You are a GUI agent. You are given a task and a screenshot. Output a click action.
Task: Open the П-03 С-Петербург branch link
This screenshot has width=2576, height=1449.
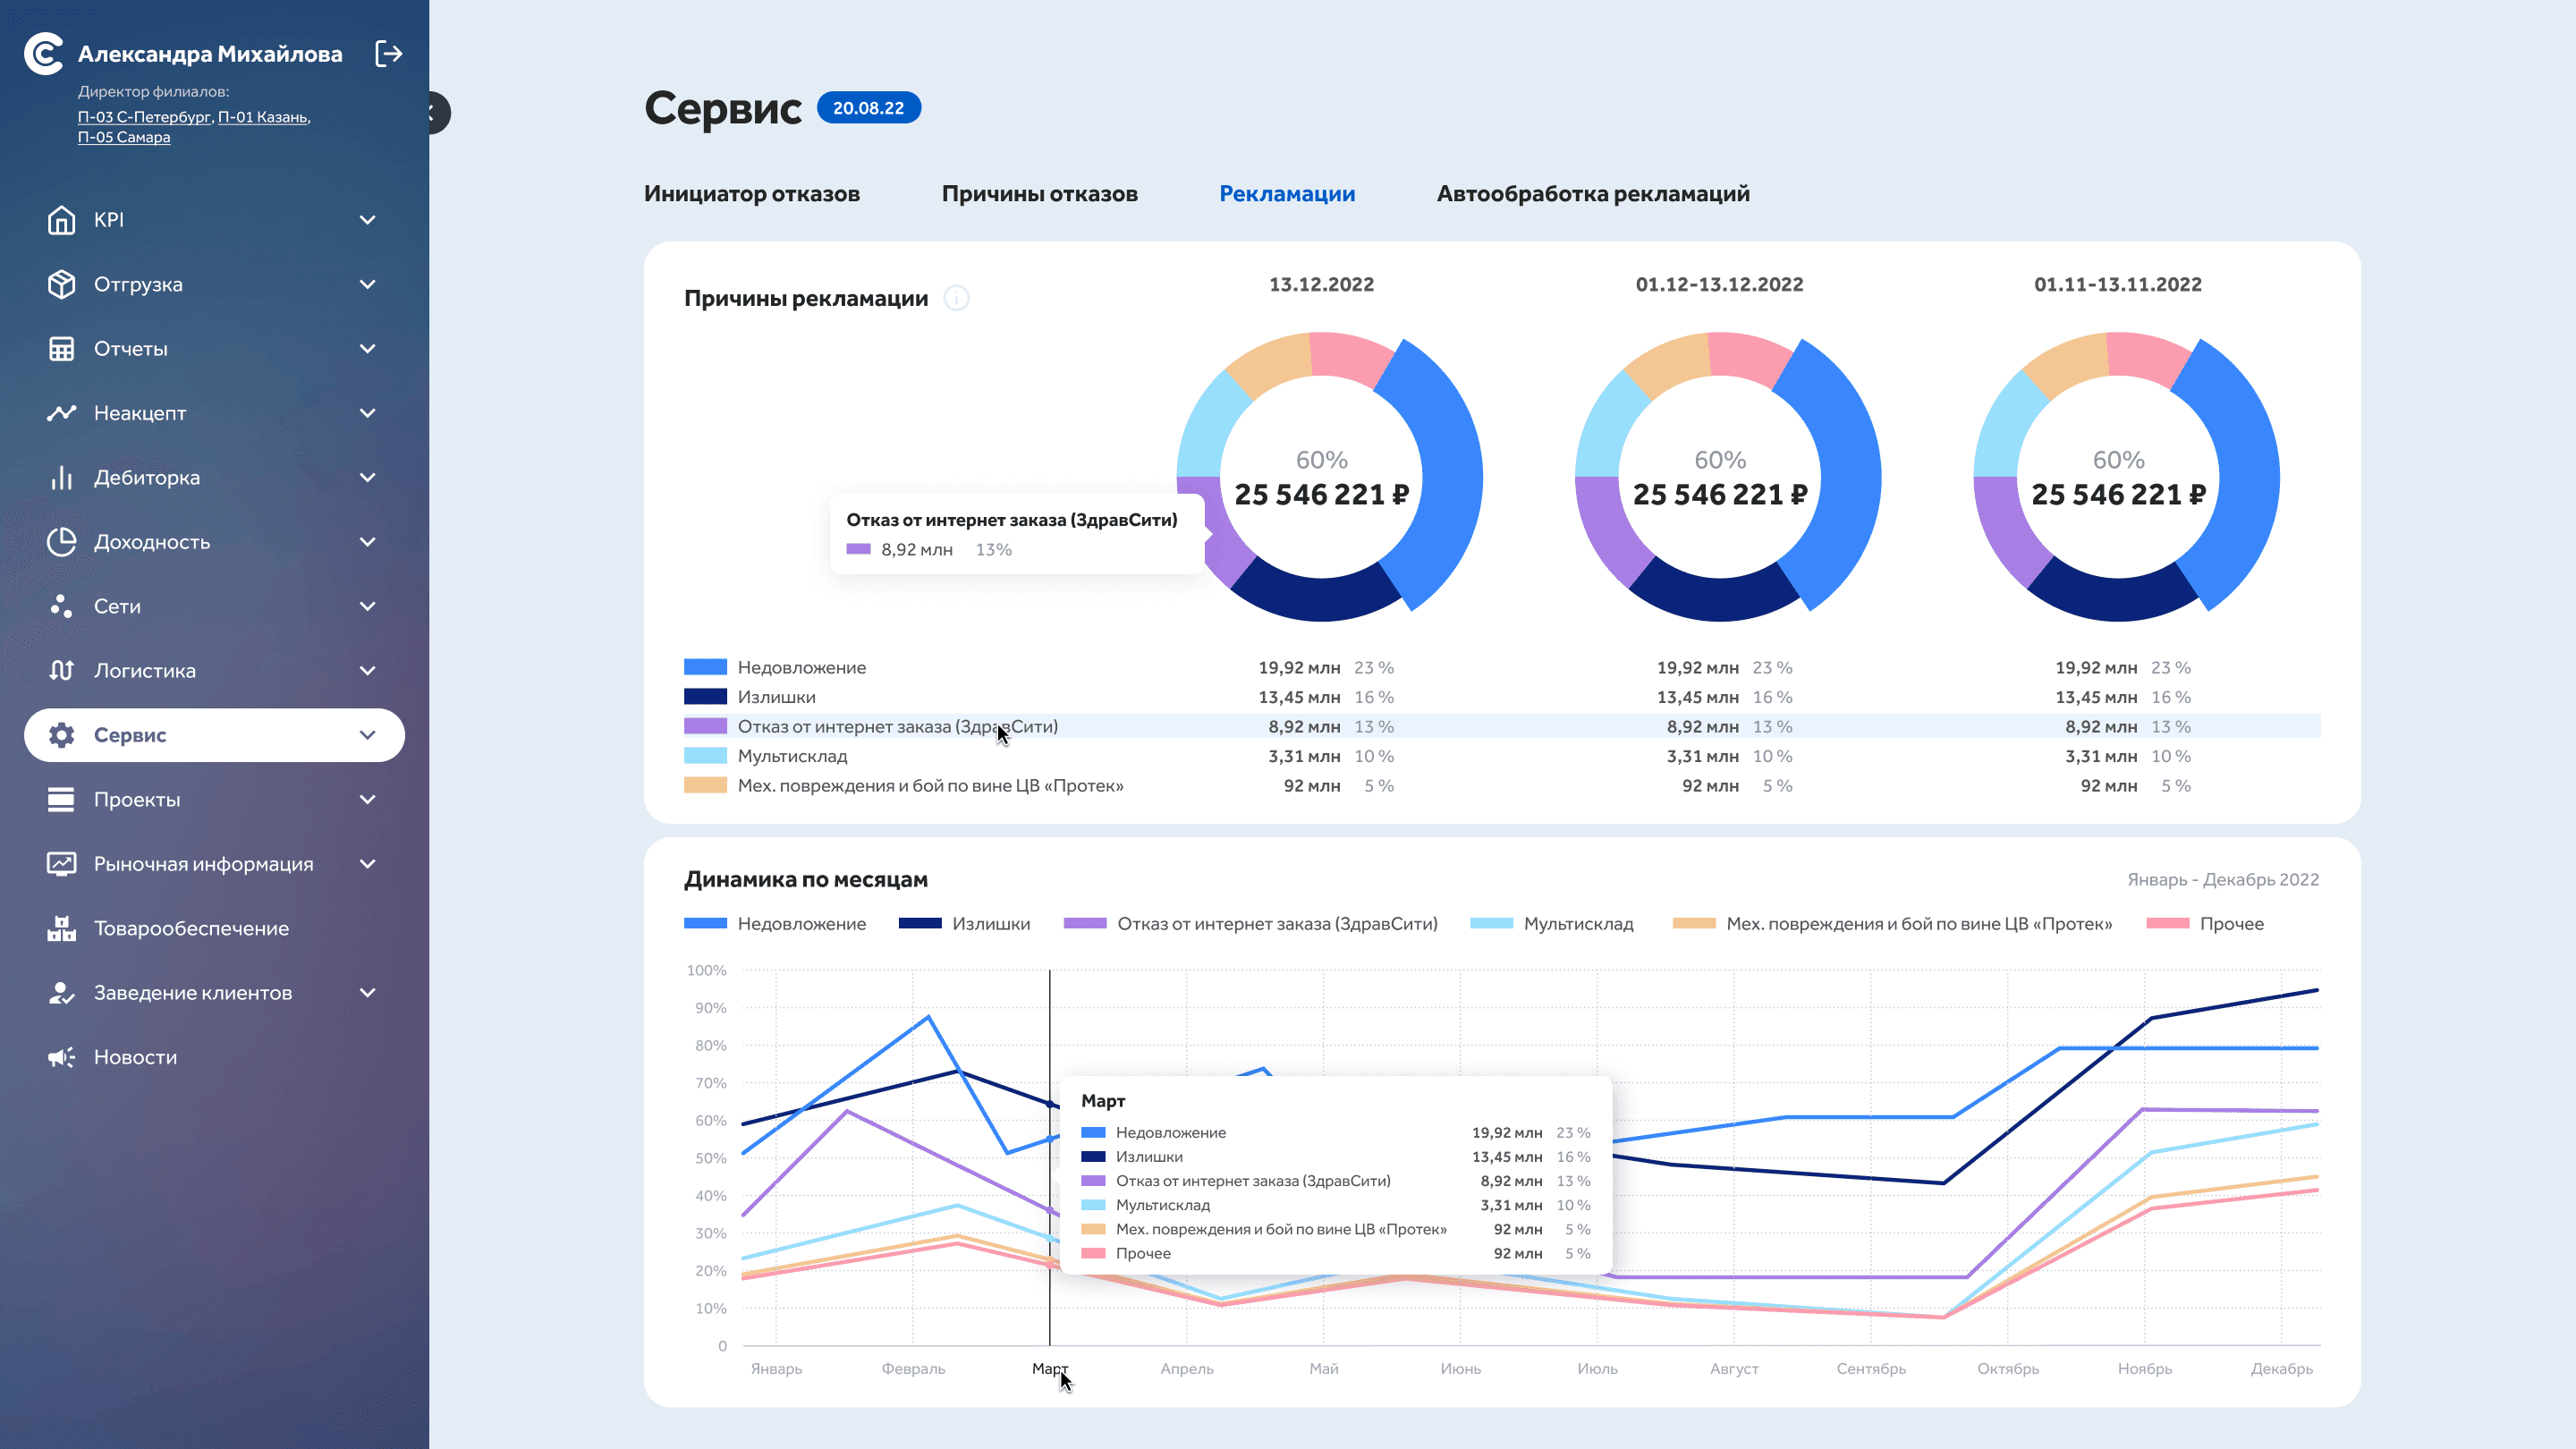[x=144, y=117]
